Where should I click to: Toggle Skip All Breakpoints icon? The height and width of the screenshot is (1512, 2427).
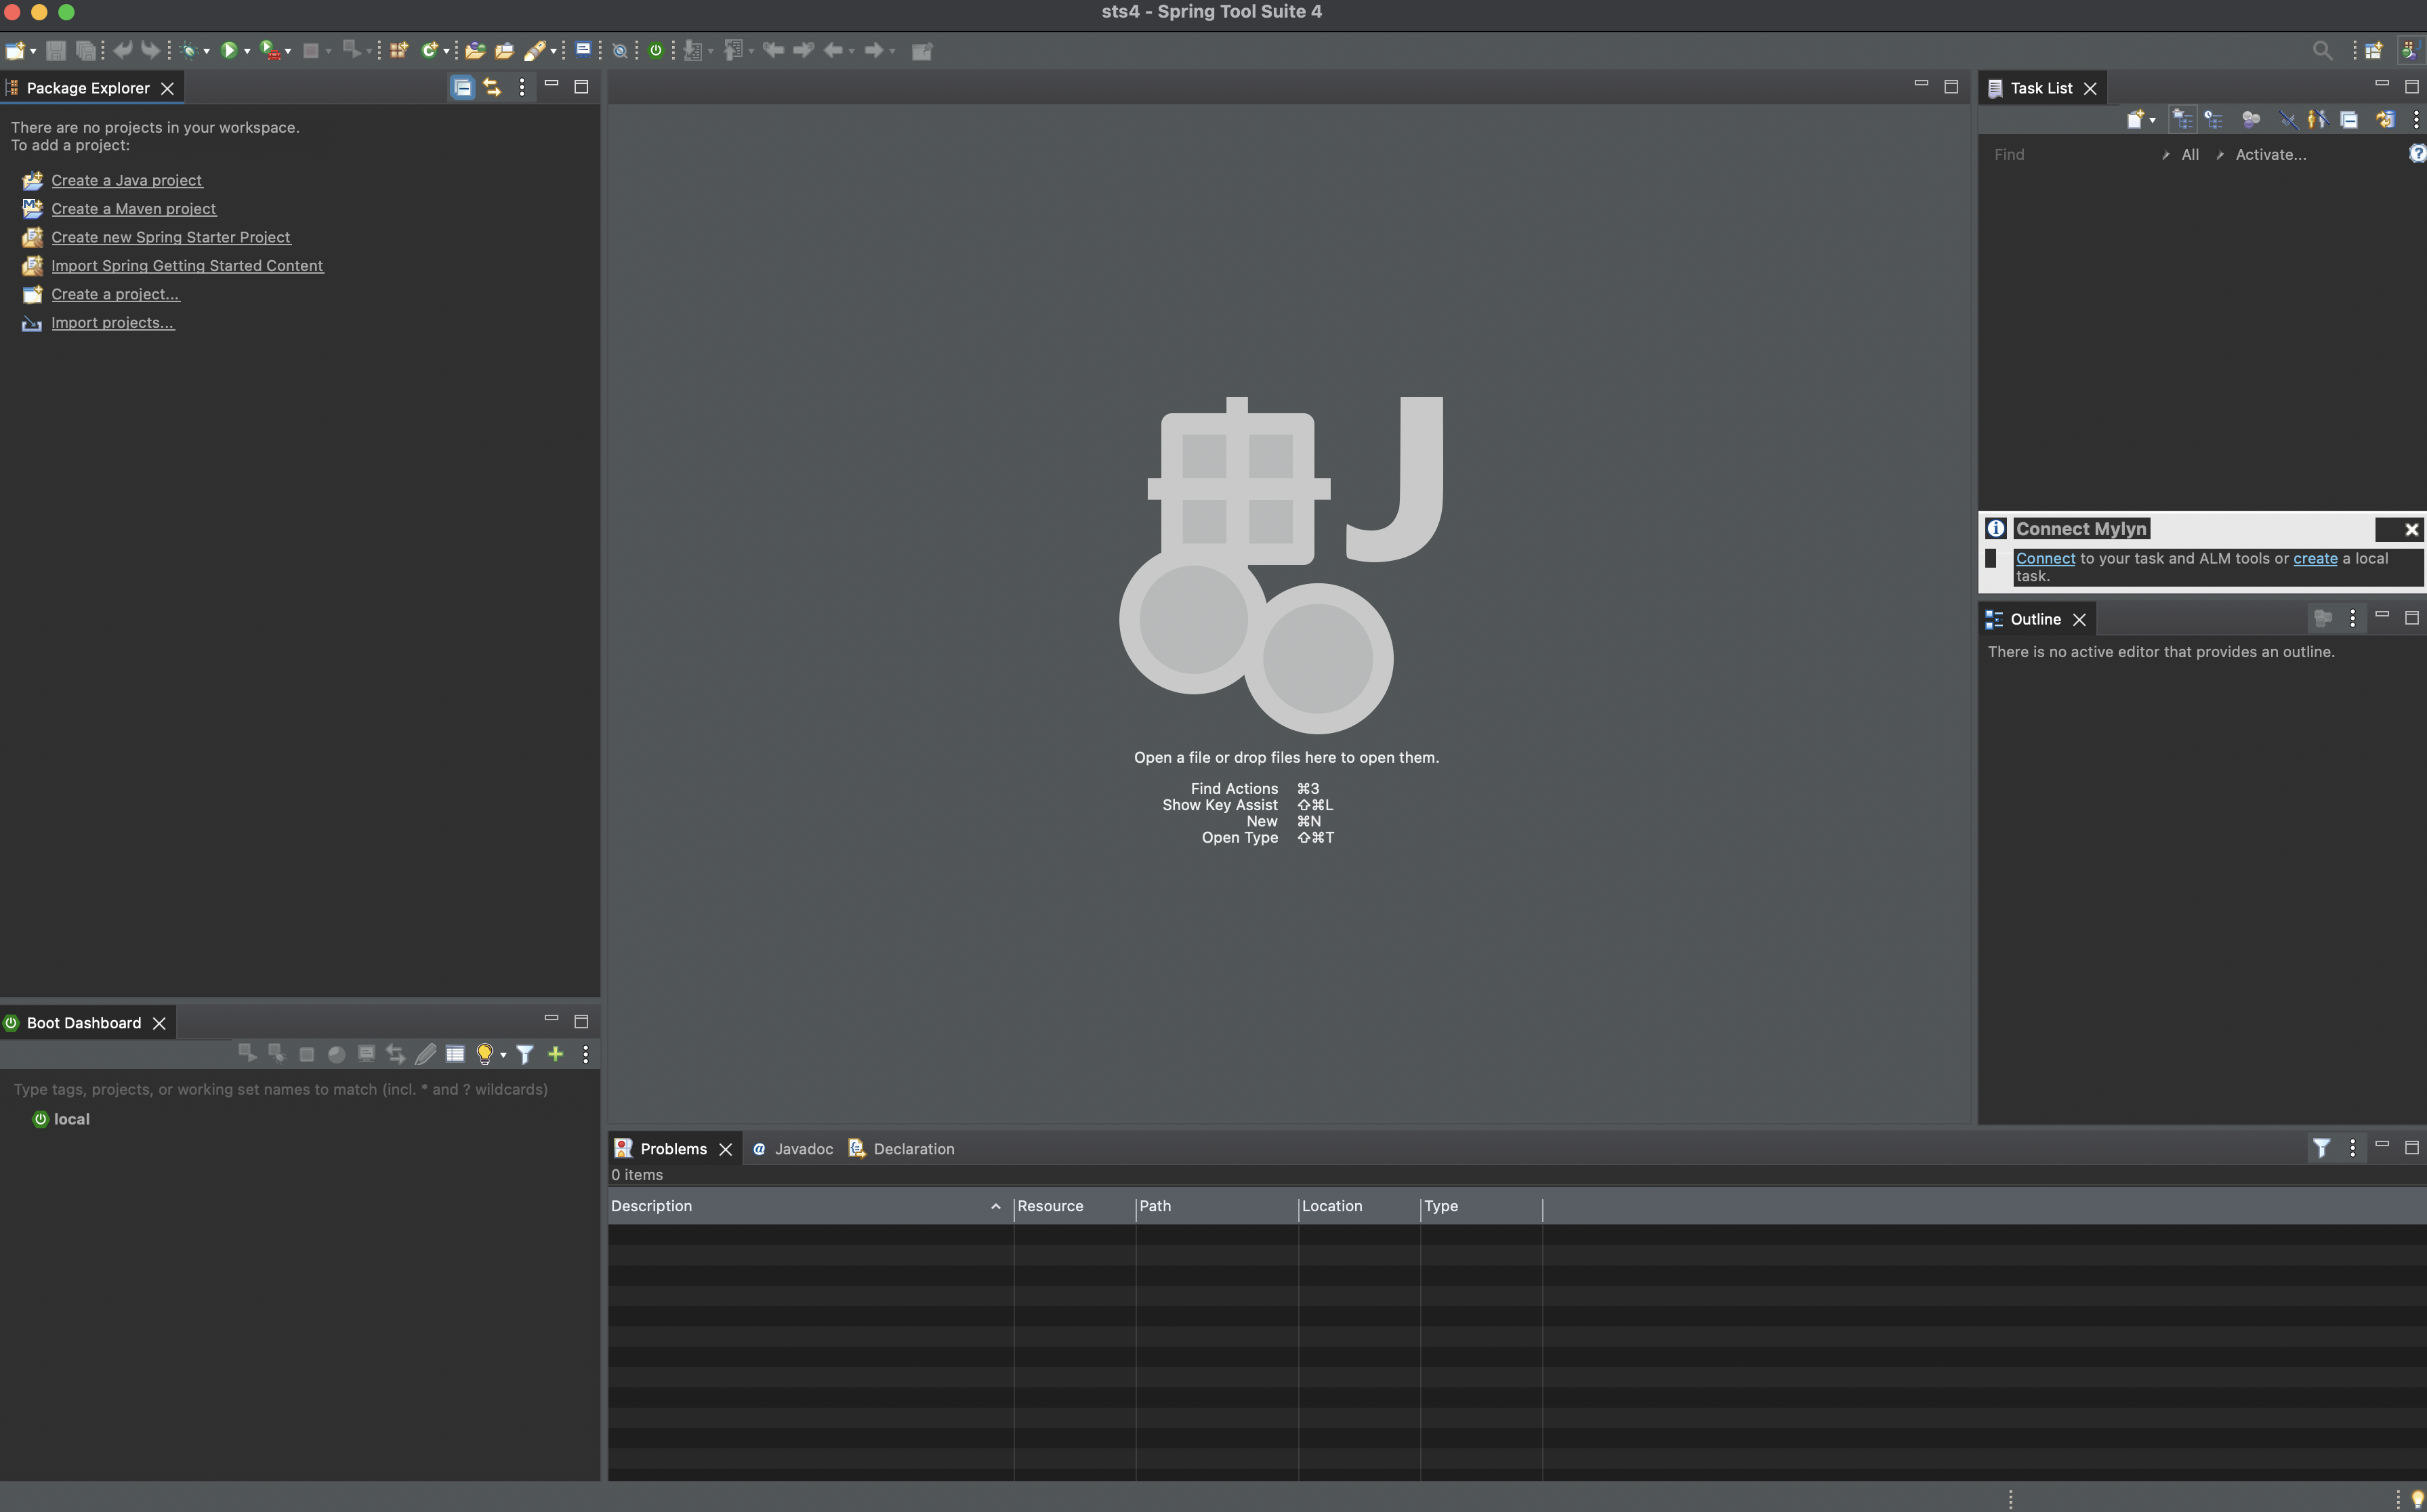[x=620, y=50]
